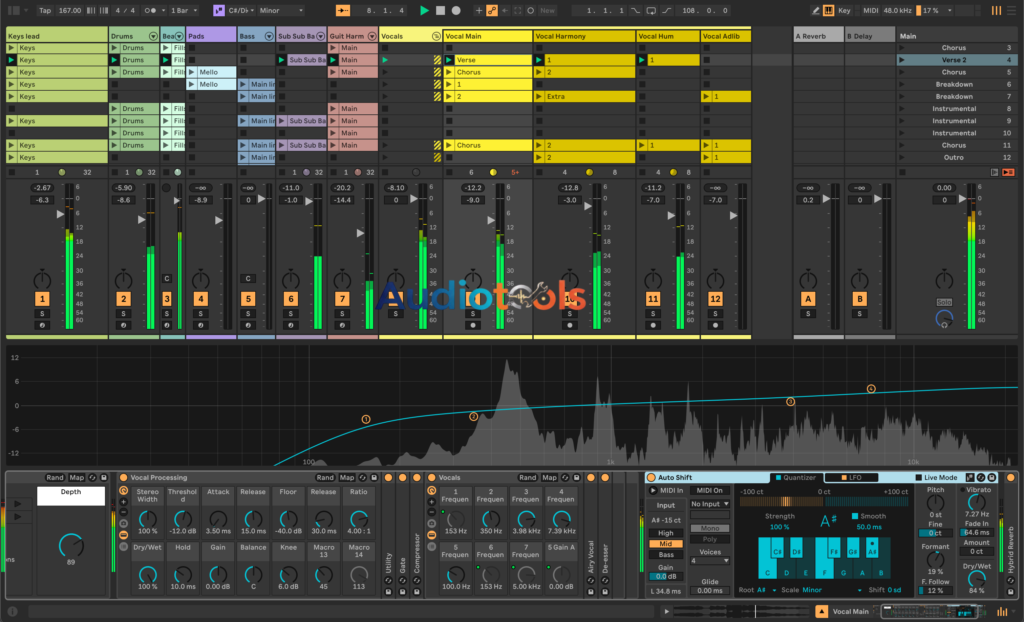Click the Tap tempo button
The height and width of the screenshot is (622, 1024).
[x=45, y=10]
